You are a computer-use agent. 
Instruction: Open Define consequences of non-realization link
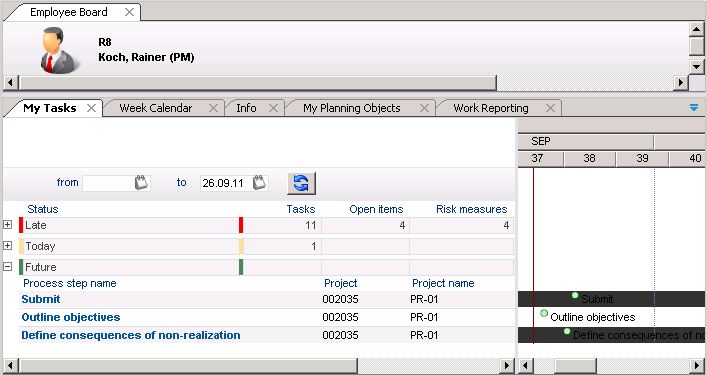point(131,335)
